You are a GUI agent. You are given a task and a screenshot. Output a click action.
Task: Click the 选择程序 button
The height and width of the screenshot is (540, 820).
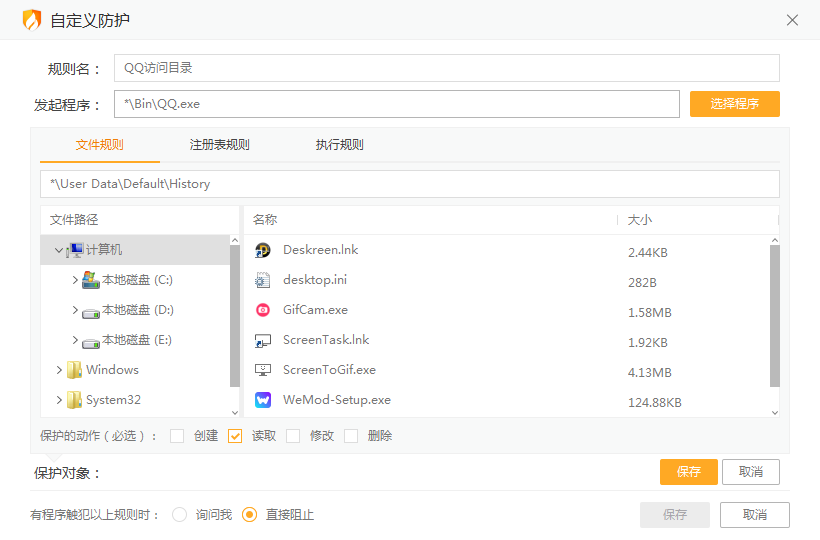[735, 104]
